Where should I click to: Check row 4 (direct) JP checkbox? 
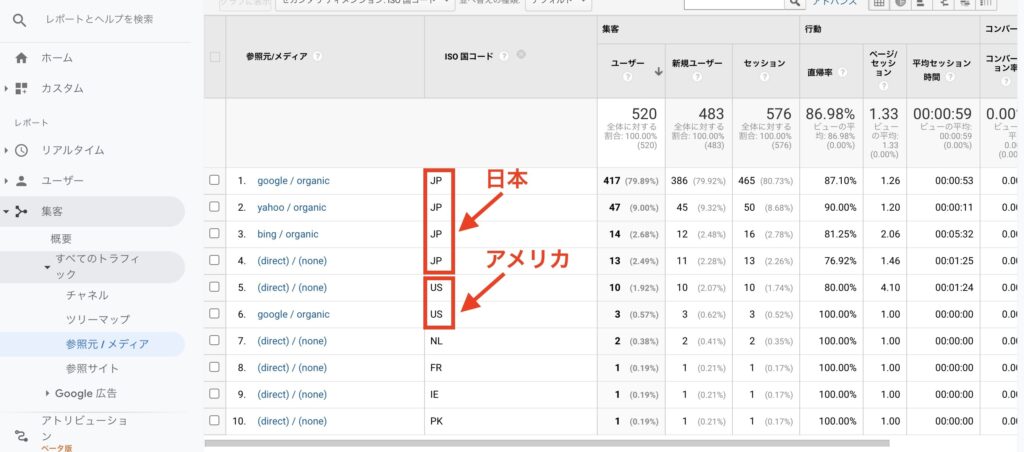tap(214, 260)
